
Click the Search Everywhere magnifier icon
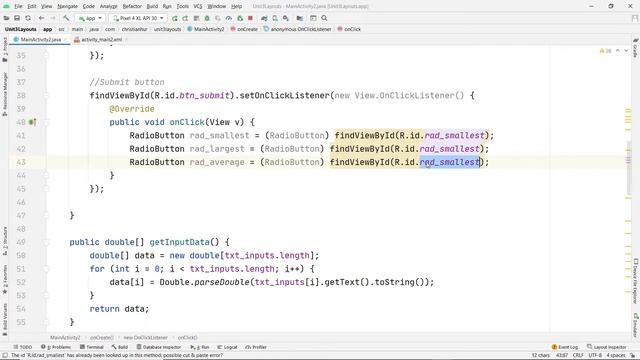(x=324, y=18)
